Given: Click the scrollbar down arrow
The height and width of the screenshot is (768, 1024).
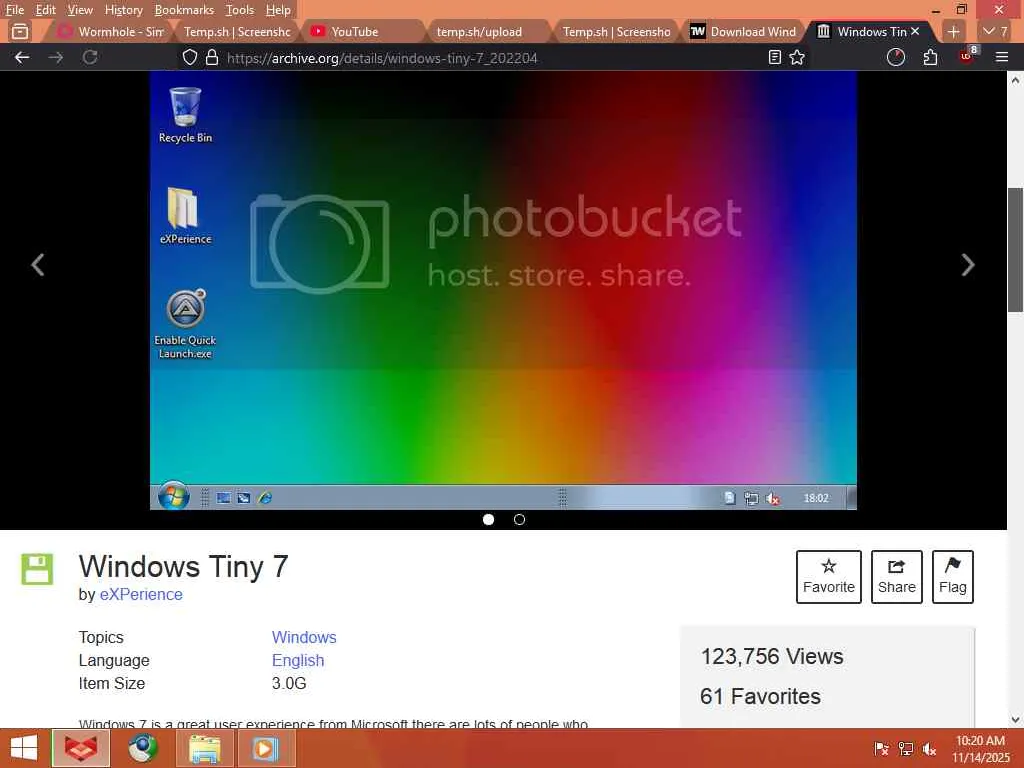Looking at the screenshot, I should pos(1015,720).
